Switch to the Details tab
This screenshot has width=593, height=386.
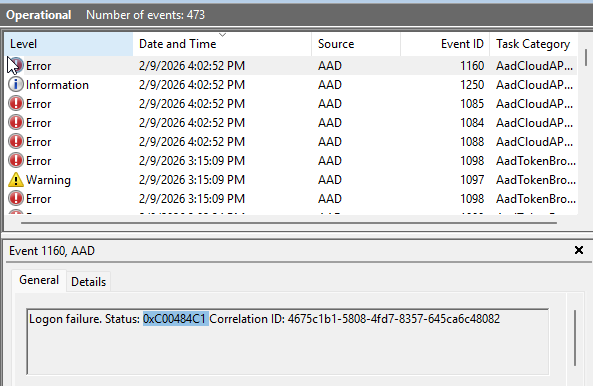click(88, 282)
